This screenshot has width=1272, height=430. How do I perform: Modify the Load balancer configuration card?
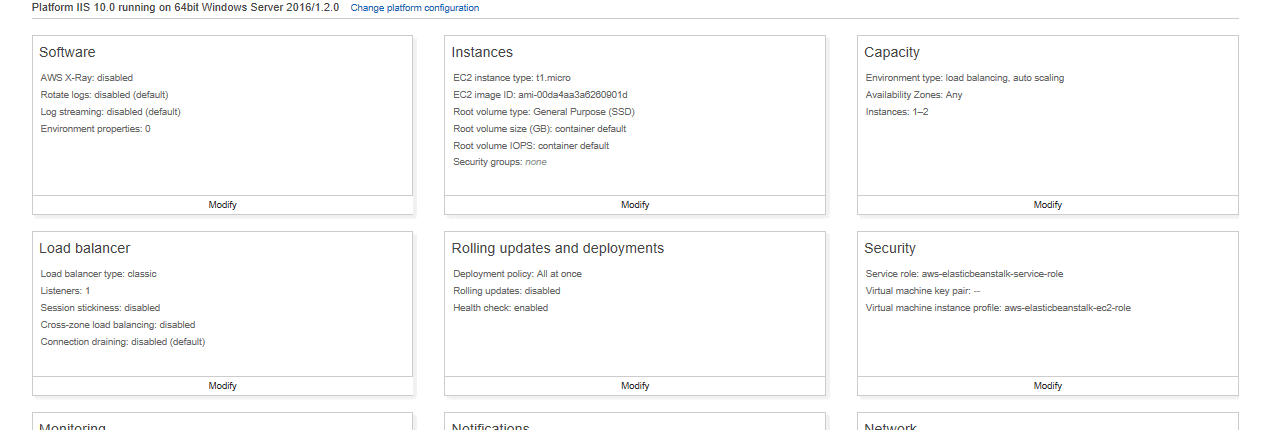click(222, 385)
